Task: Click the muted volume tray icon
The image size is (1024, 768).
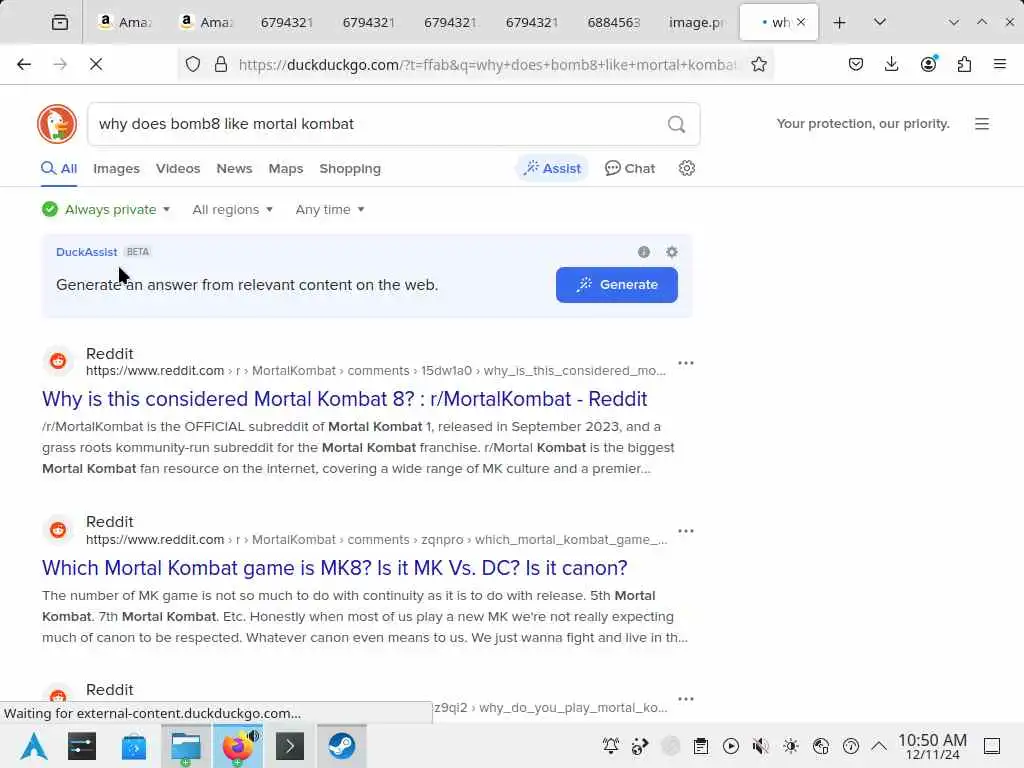Action: pyautogui.click(x=760, y=746)
